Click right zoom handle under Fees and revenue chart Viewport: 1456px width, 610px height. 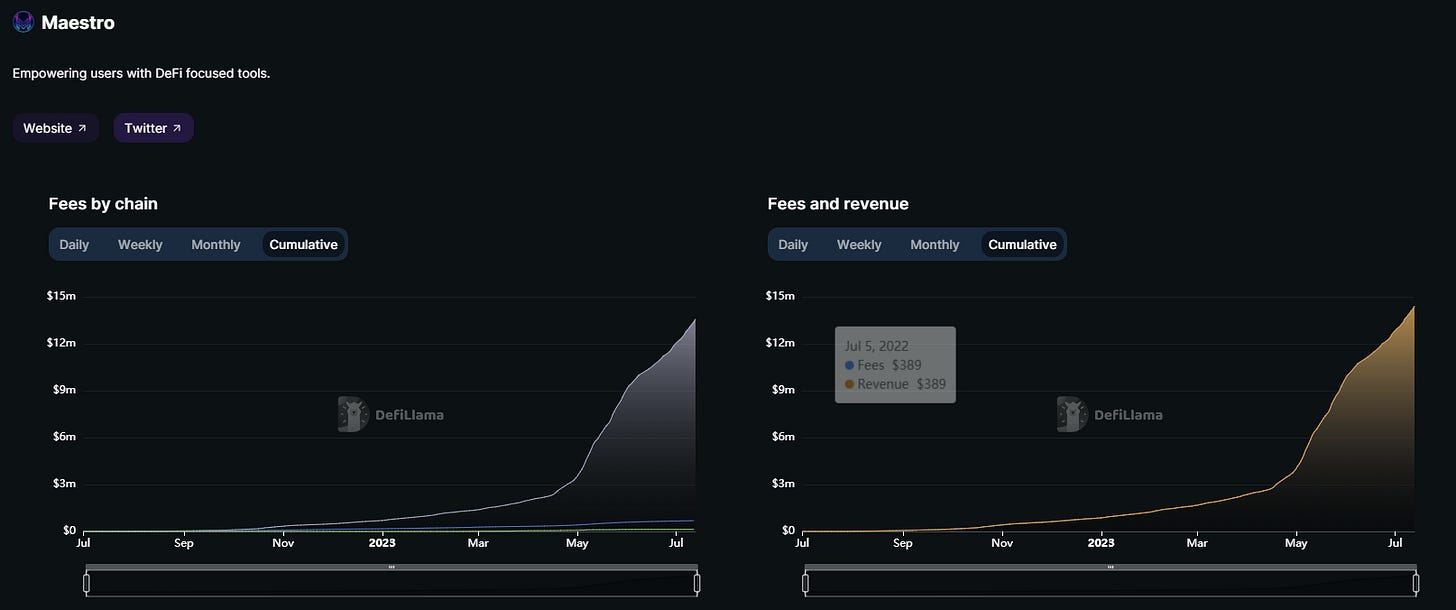coord(1416,582)
